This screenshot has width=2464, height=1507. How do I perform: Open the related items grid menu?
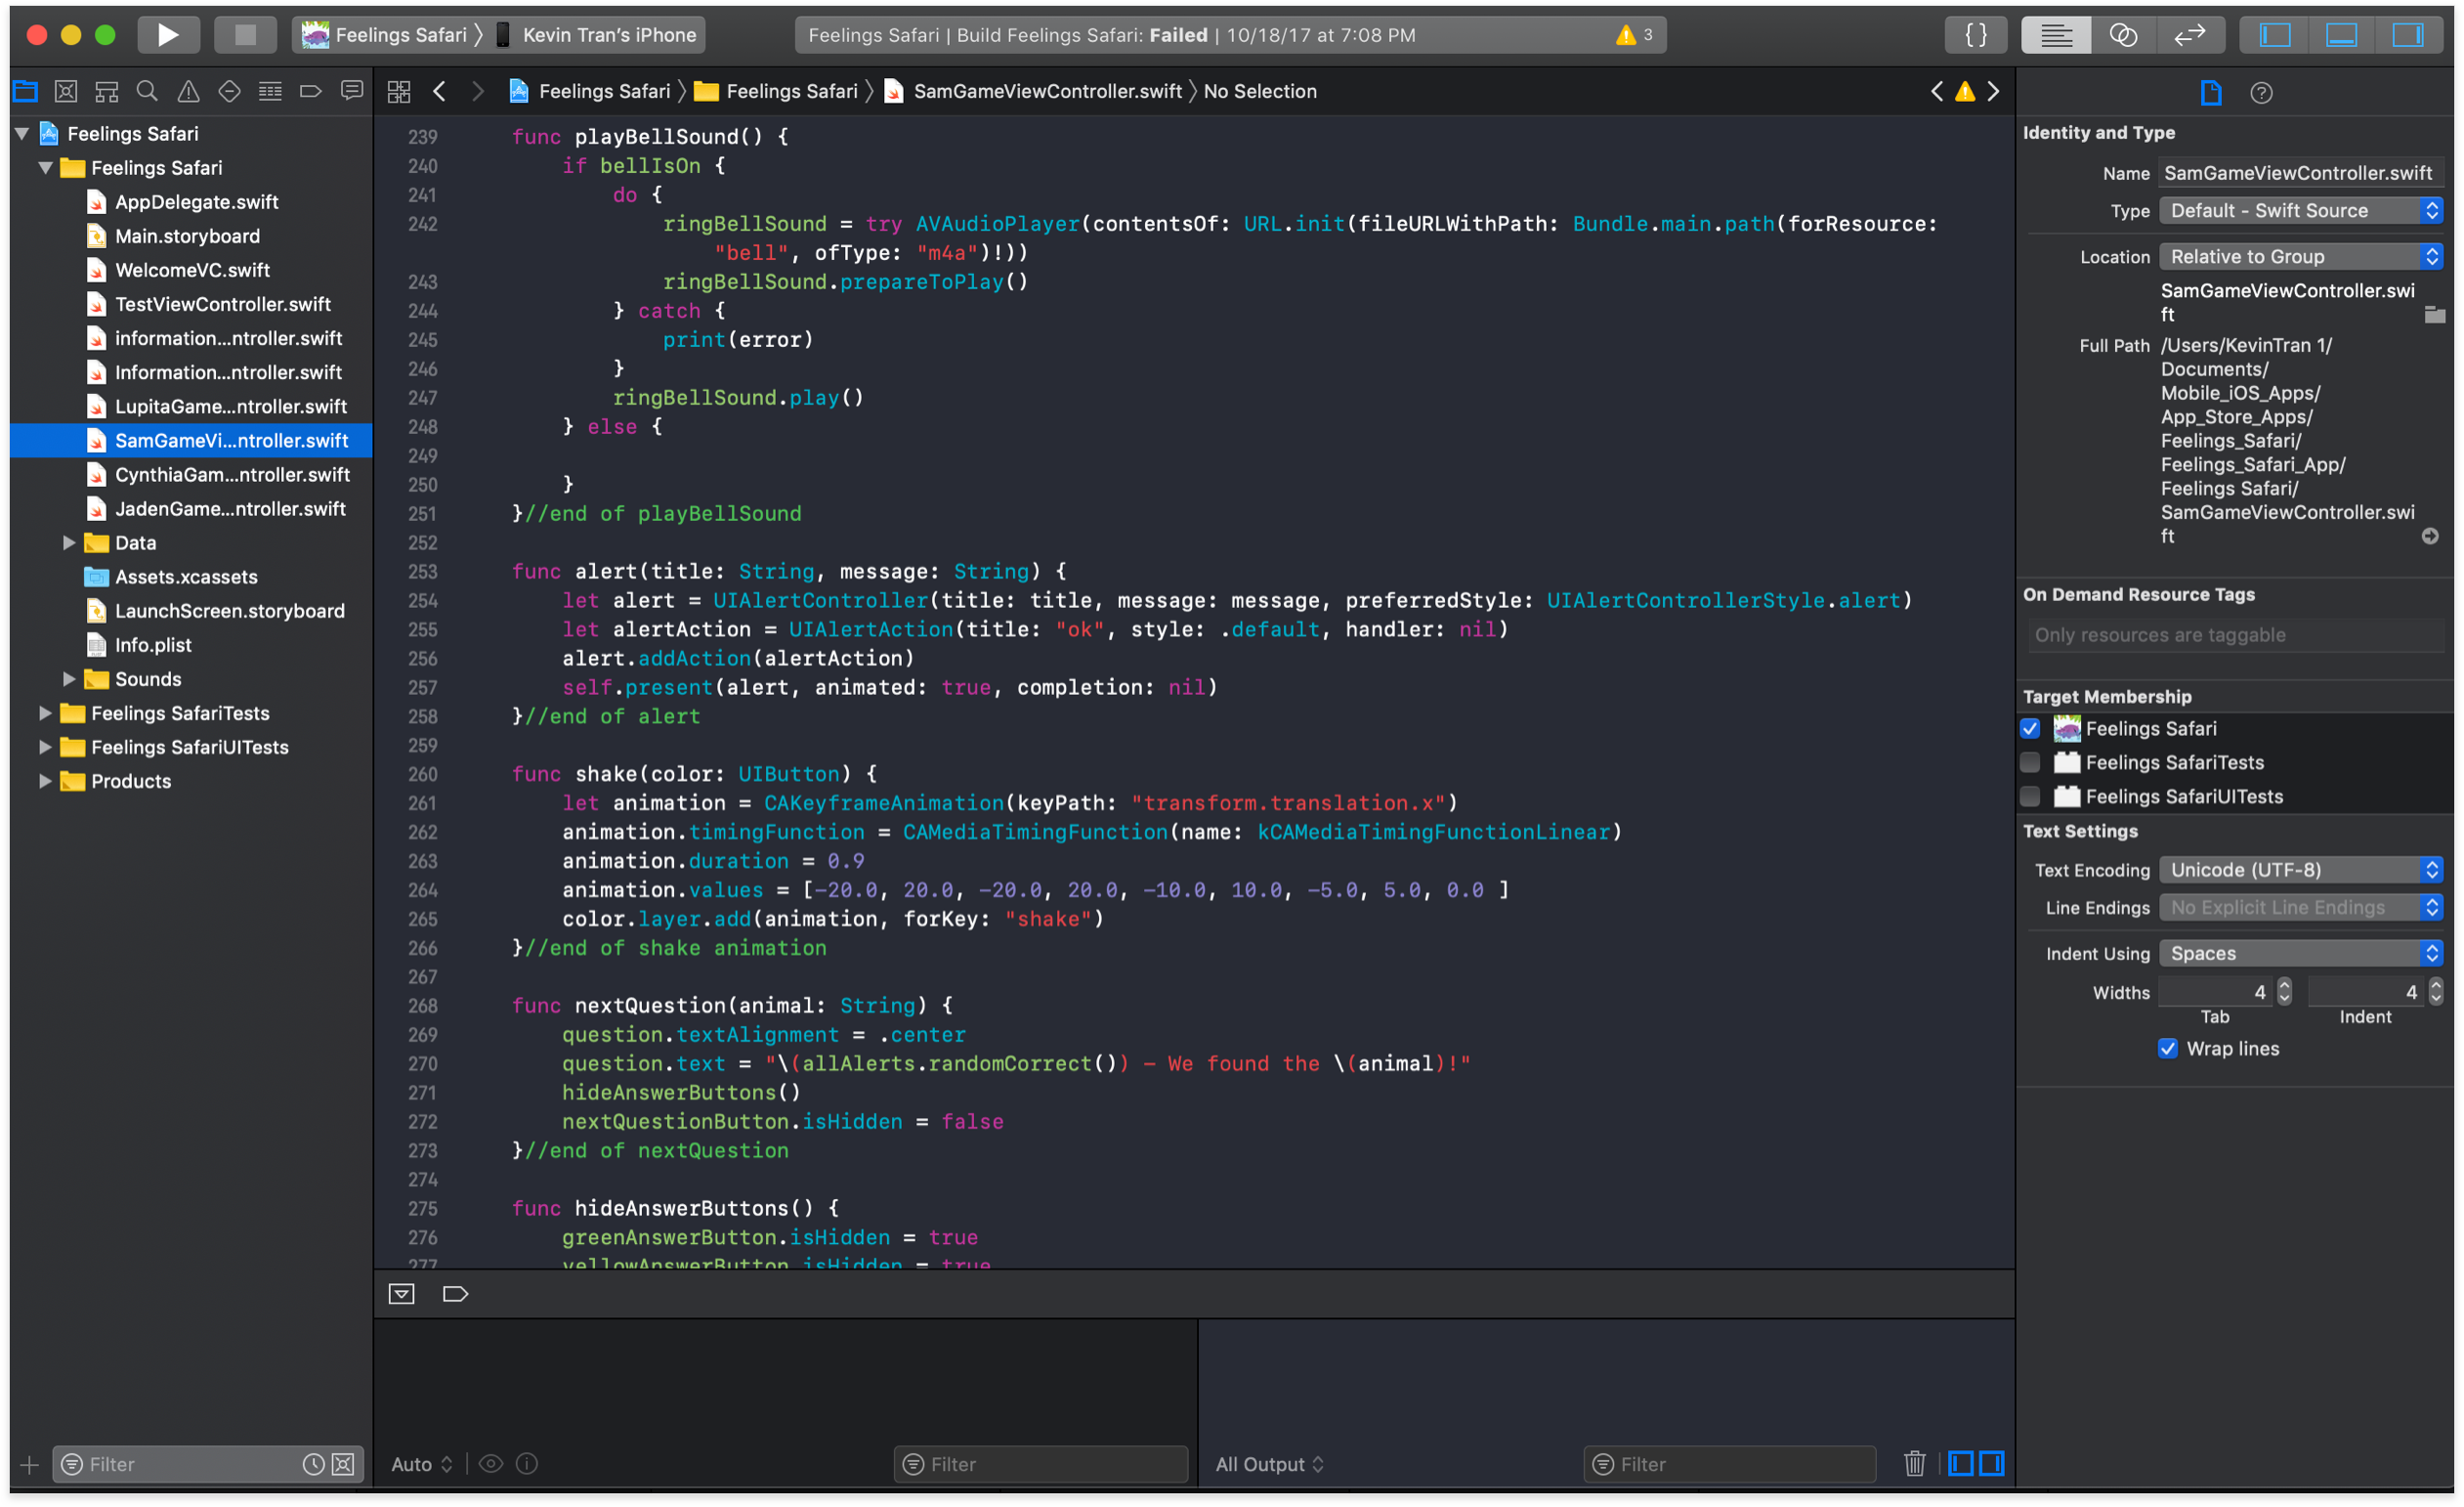coord(399,92)
